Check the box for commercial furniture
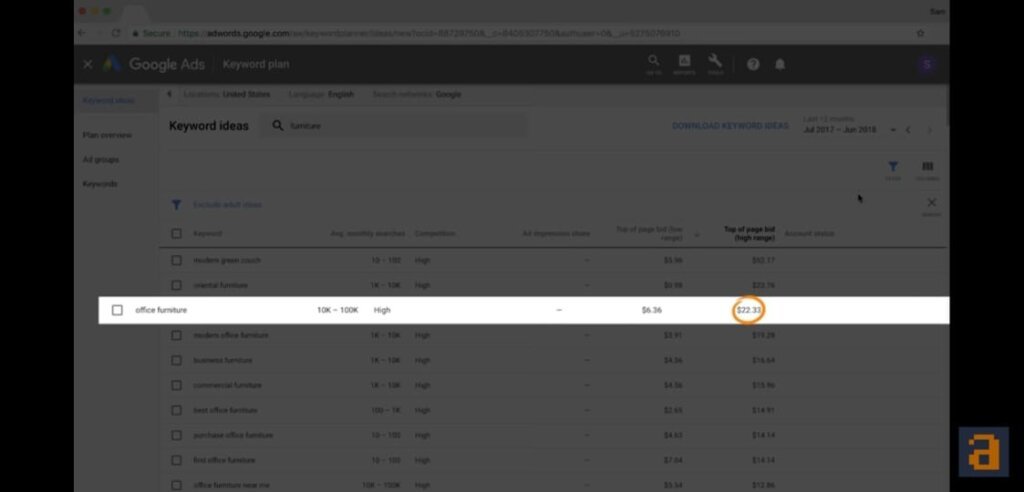This screenshot has height=492, width=1024. [x=176, y=385]
